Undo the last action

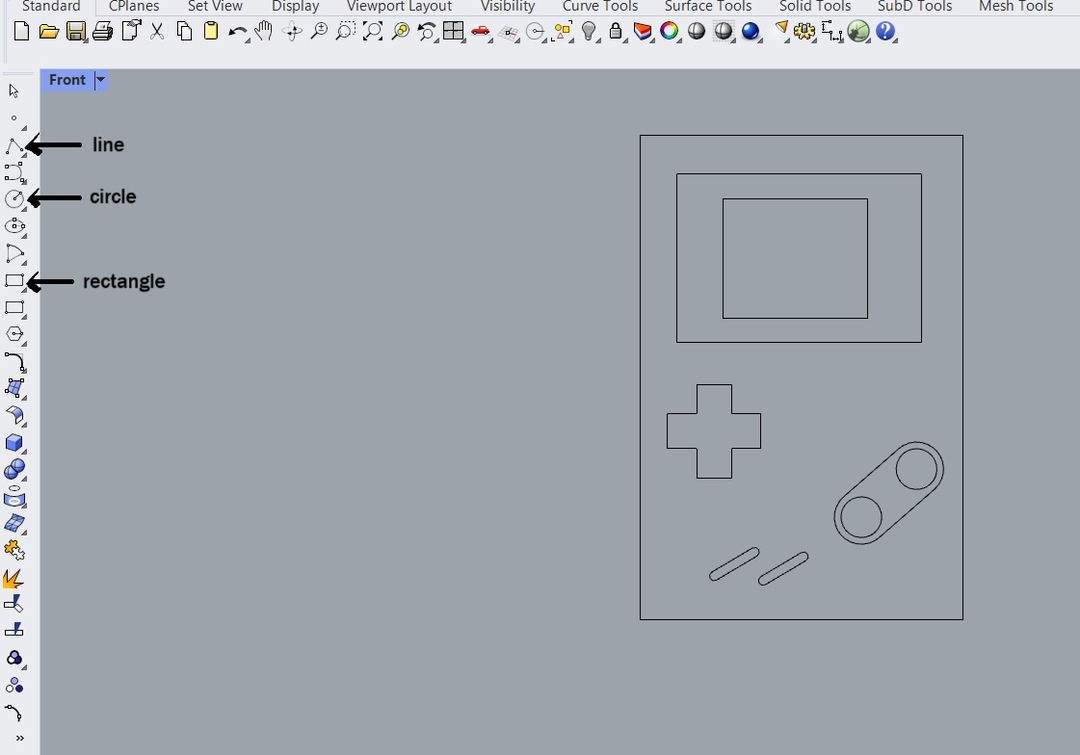point(238,32)
